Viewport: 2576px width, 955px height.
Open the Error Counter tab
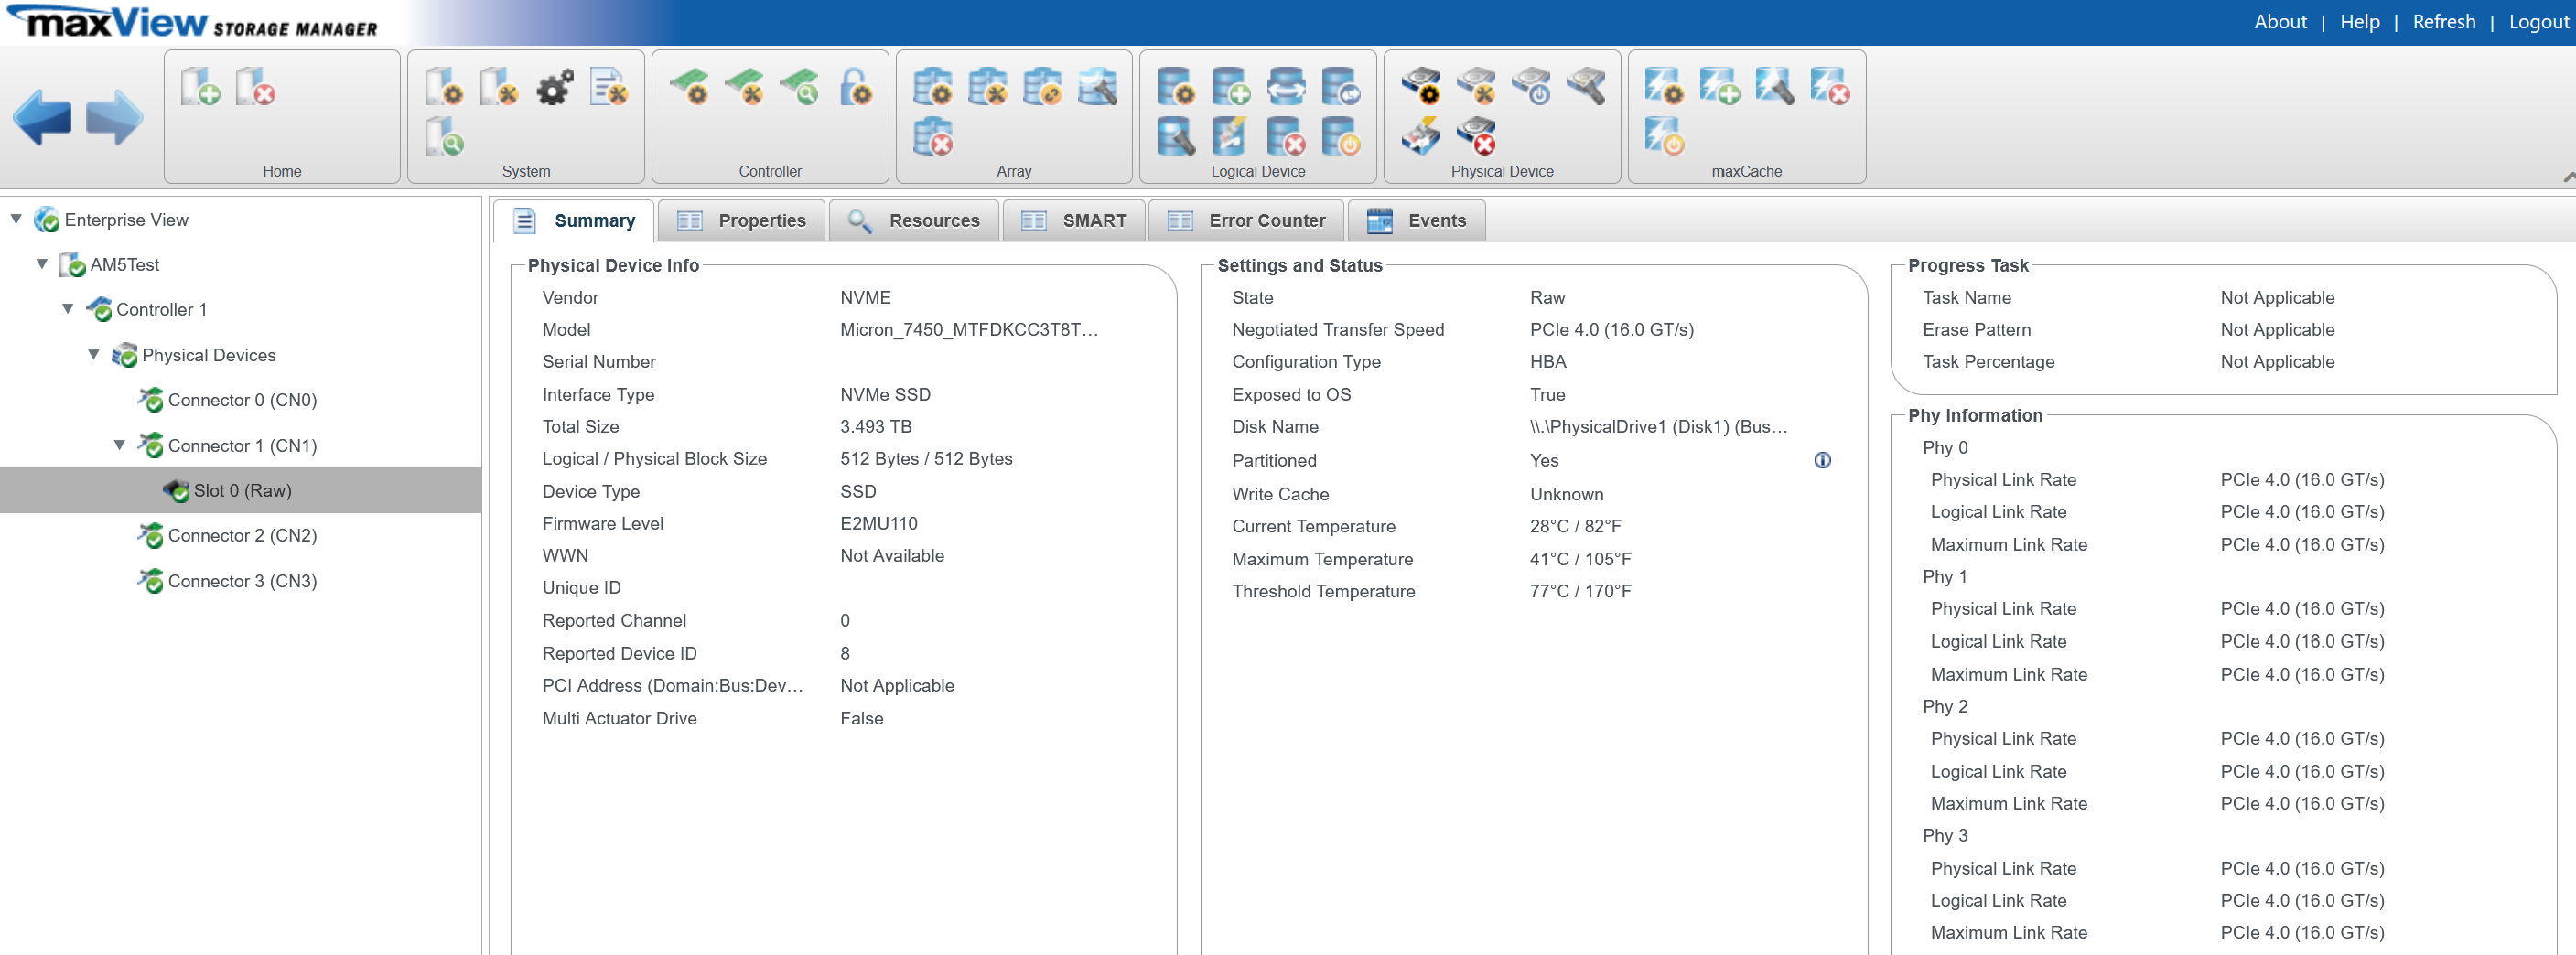[1247, 221]
